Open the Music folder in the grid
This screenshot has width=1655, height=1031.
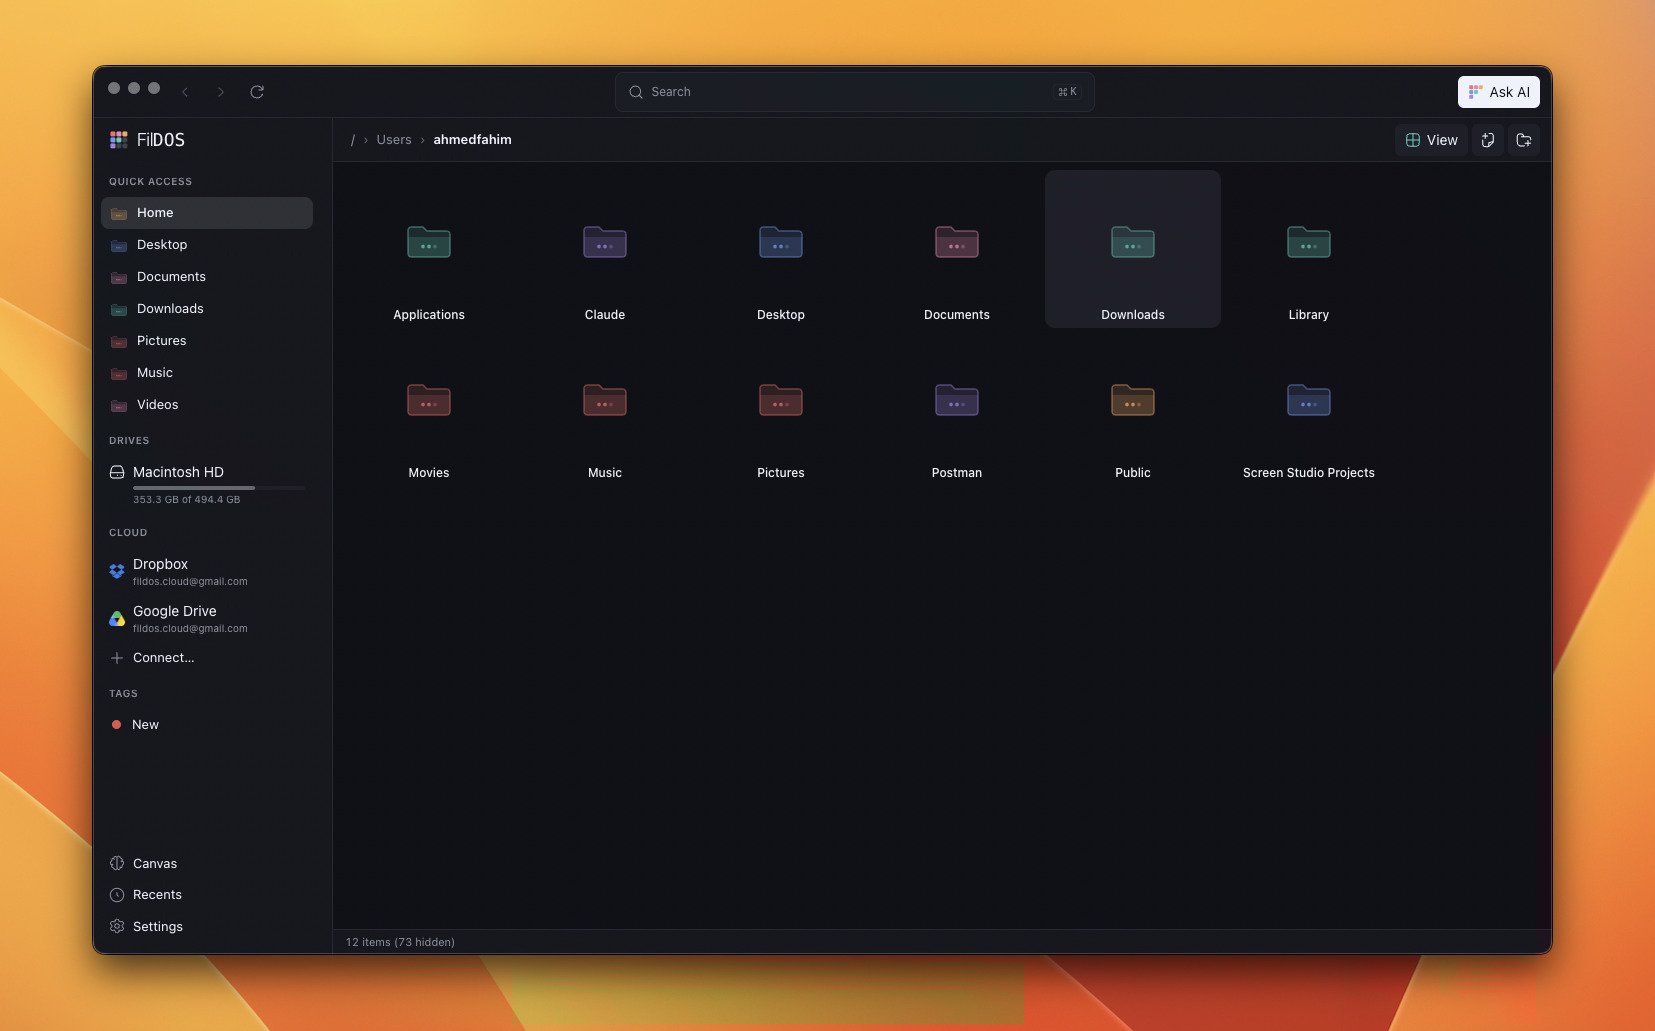click(605, 400)
